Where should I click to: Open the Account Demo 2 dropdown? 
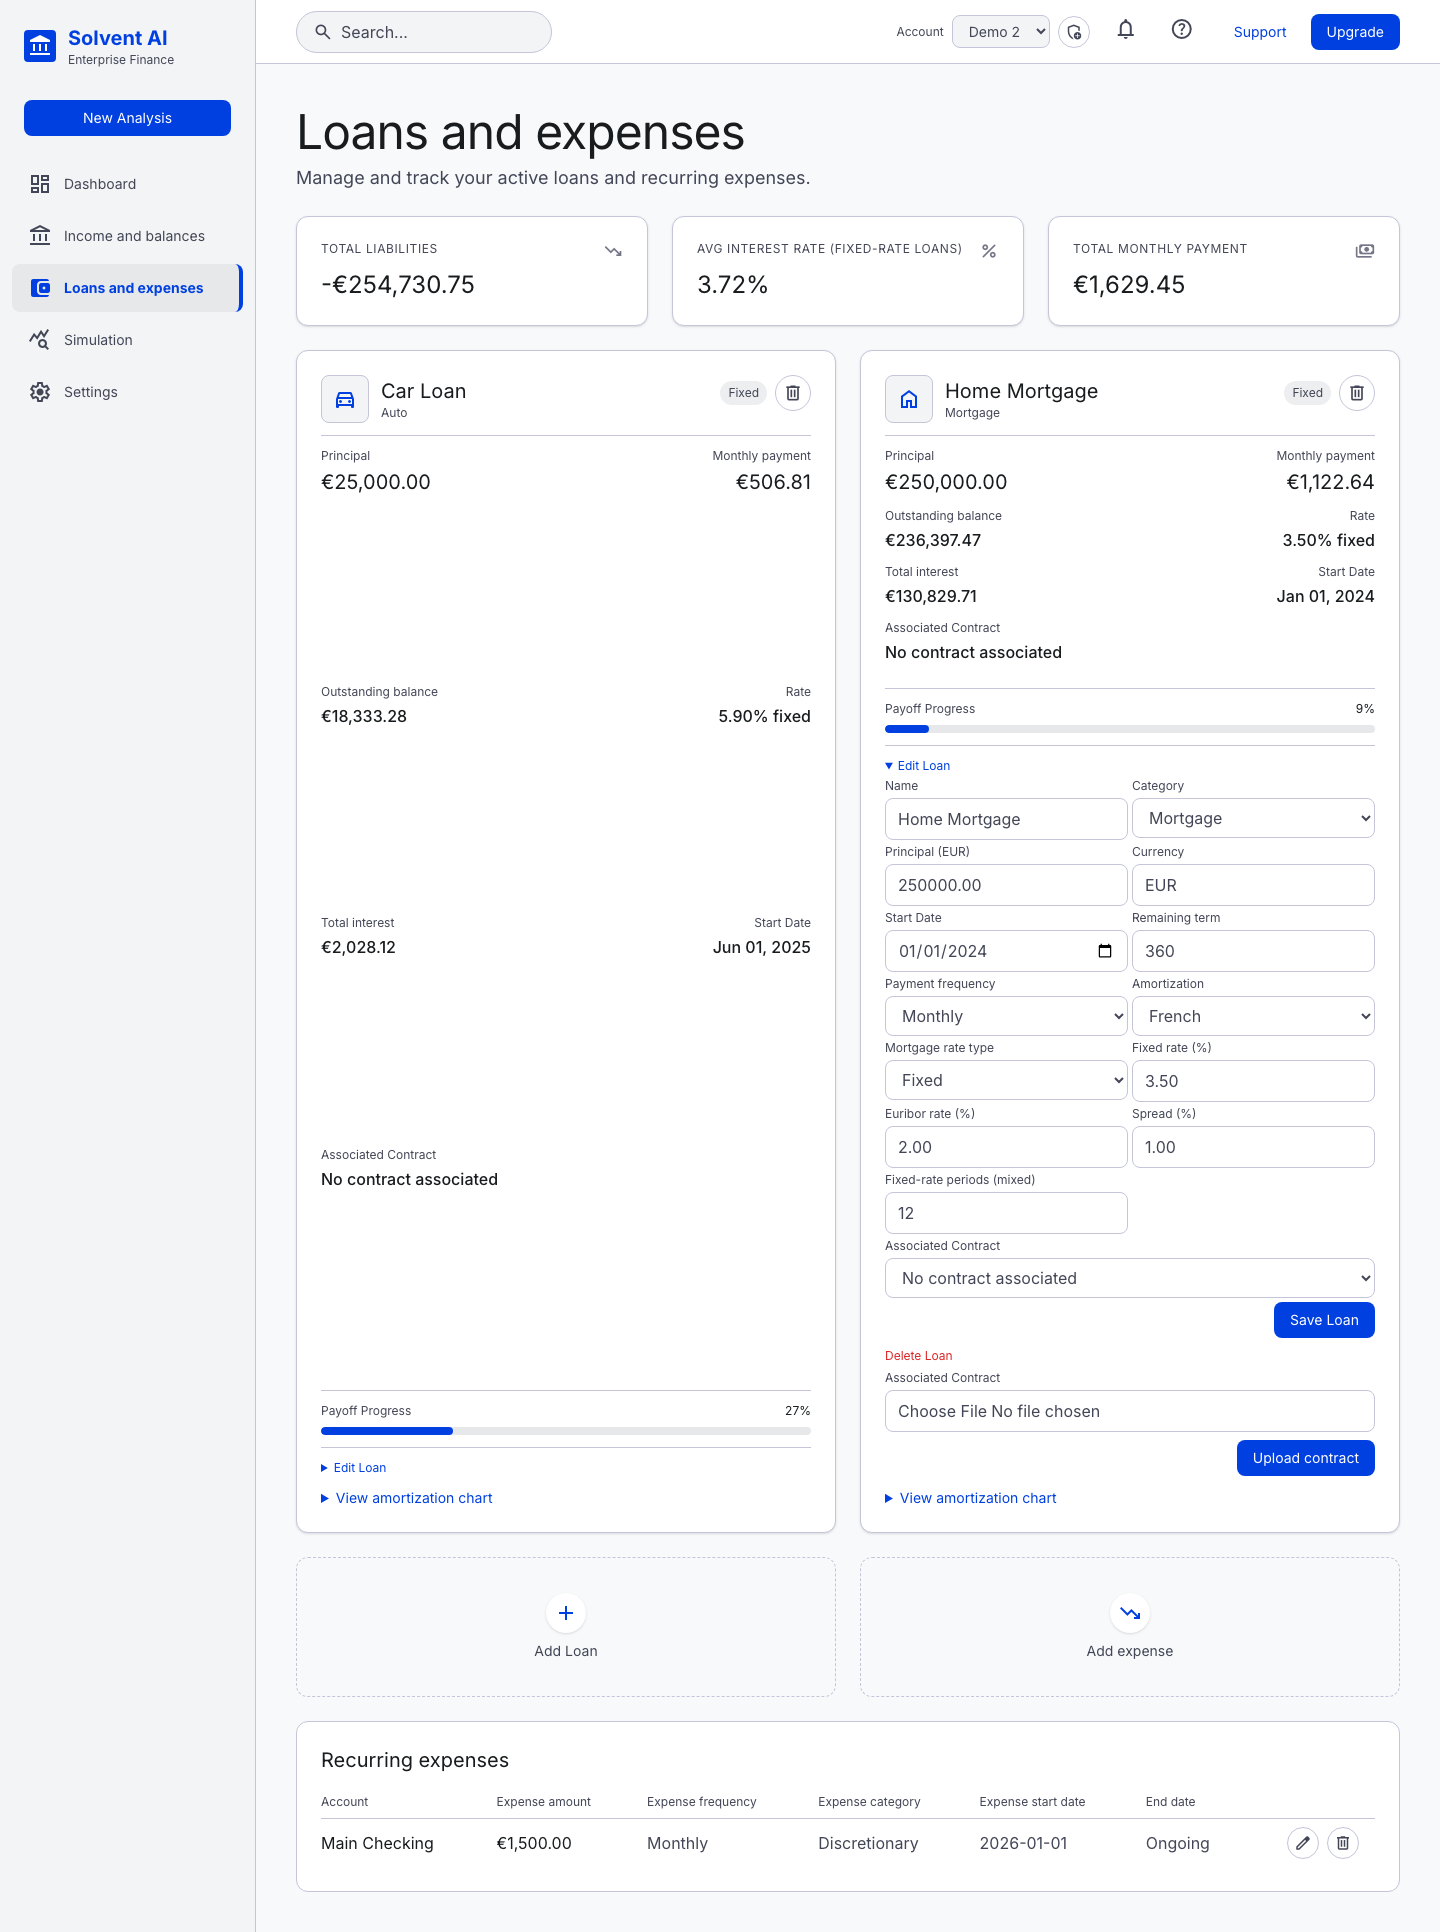1001,32
